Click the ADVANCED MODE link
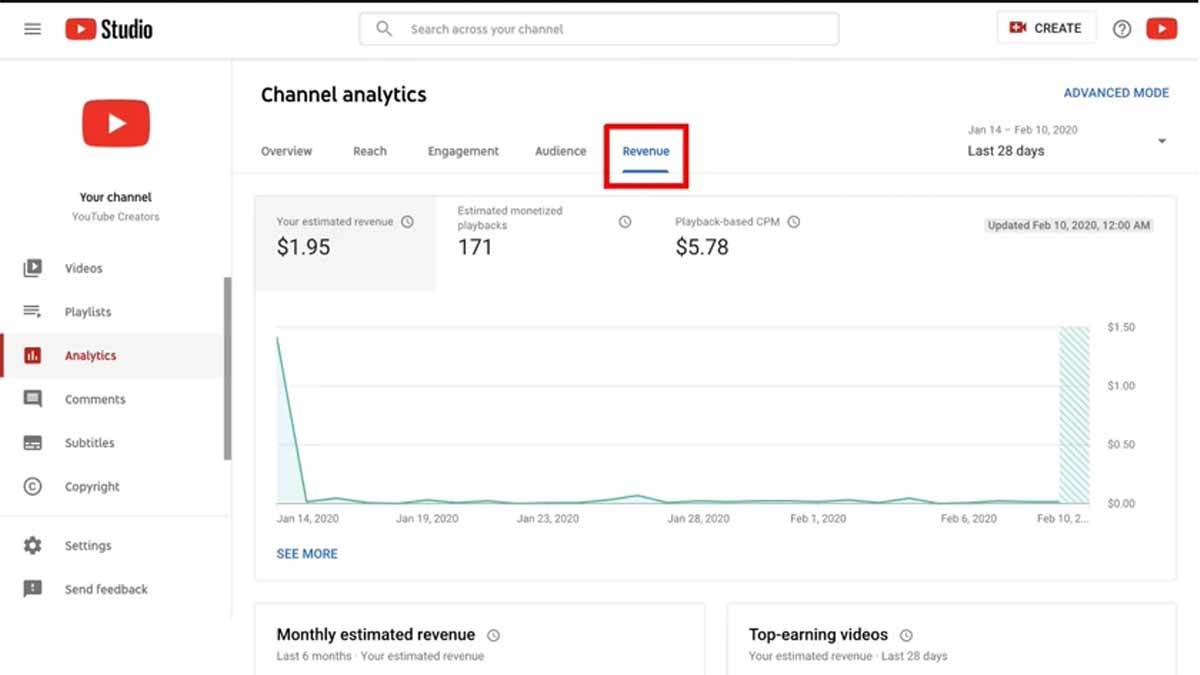 [1116, 93]
